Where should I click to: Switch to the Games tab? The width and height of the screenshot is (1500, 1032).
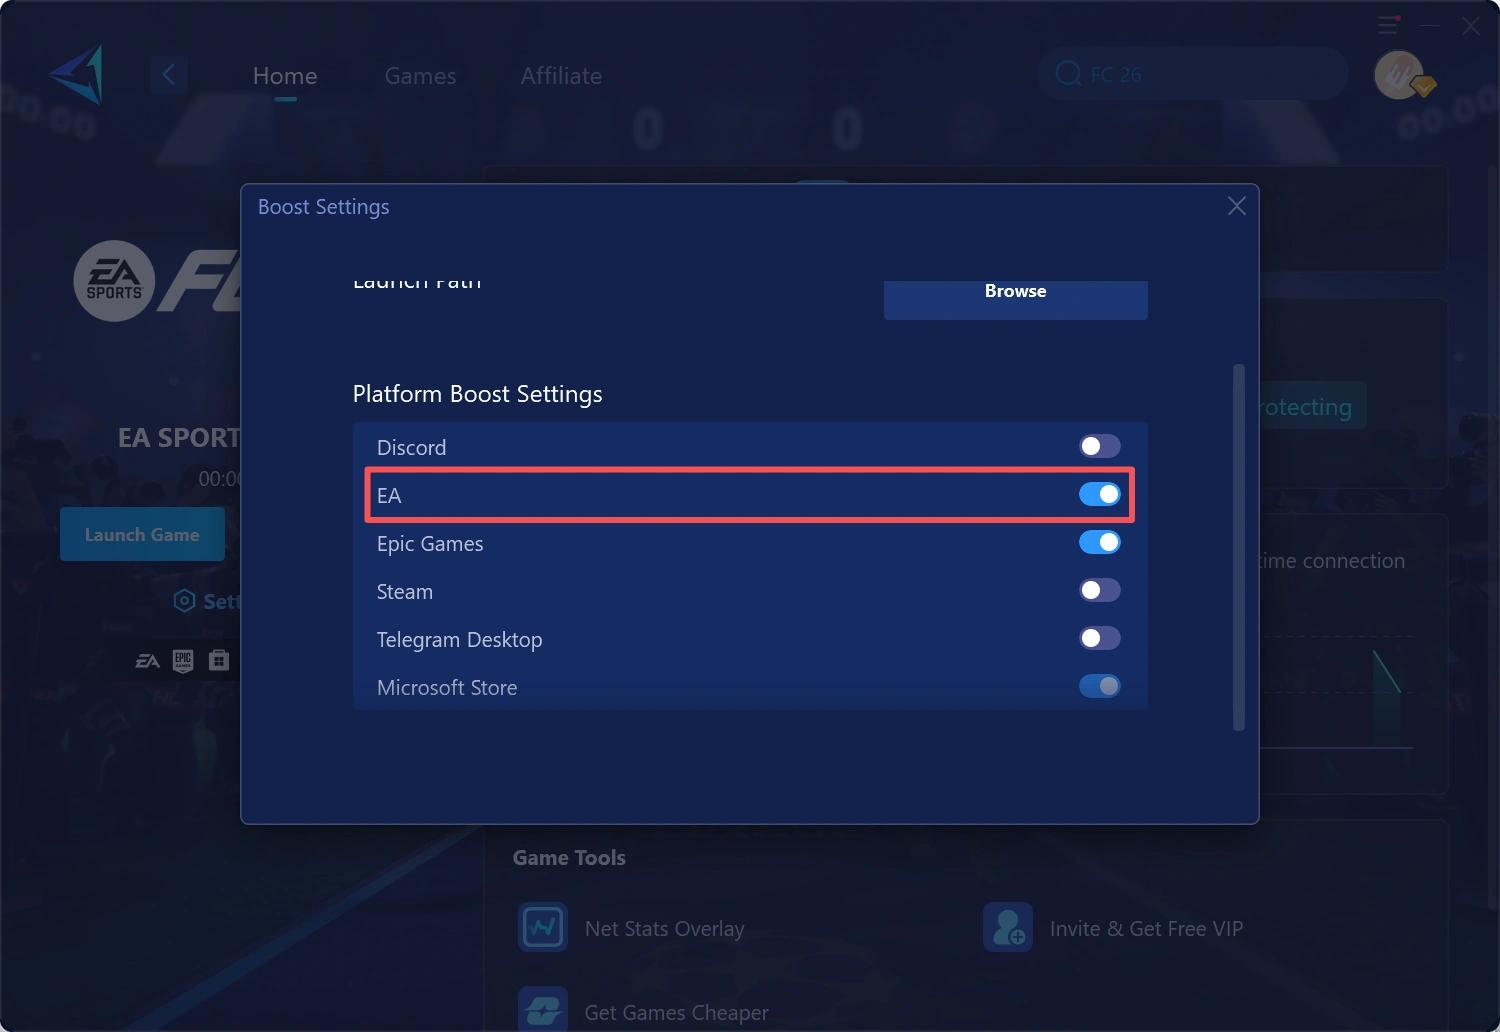420,76
